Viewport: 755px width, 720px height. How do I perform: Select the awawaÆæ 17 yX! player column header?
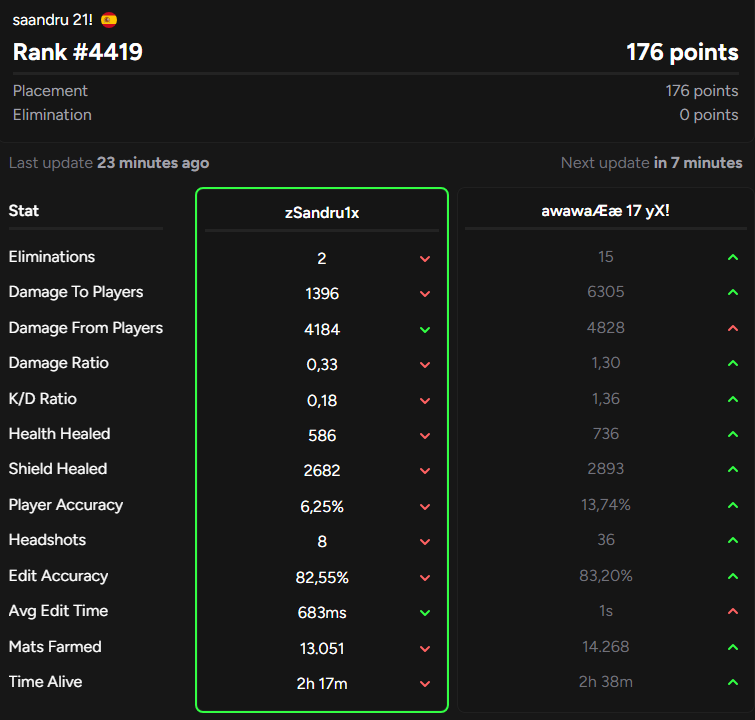click(x=605, y=210)
